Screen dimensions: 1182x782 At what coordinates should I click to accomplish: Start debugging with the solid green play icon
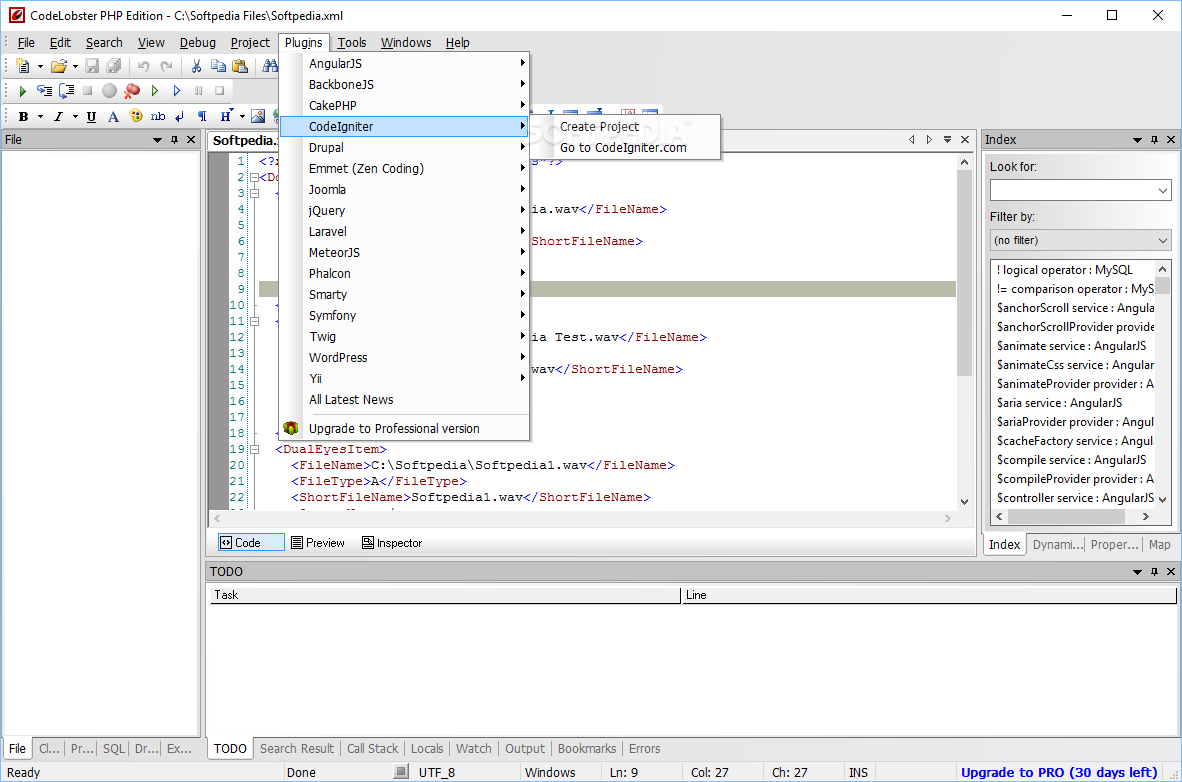[x=23, y=91]
